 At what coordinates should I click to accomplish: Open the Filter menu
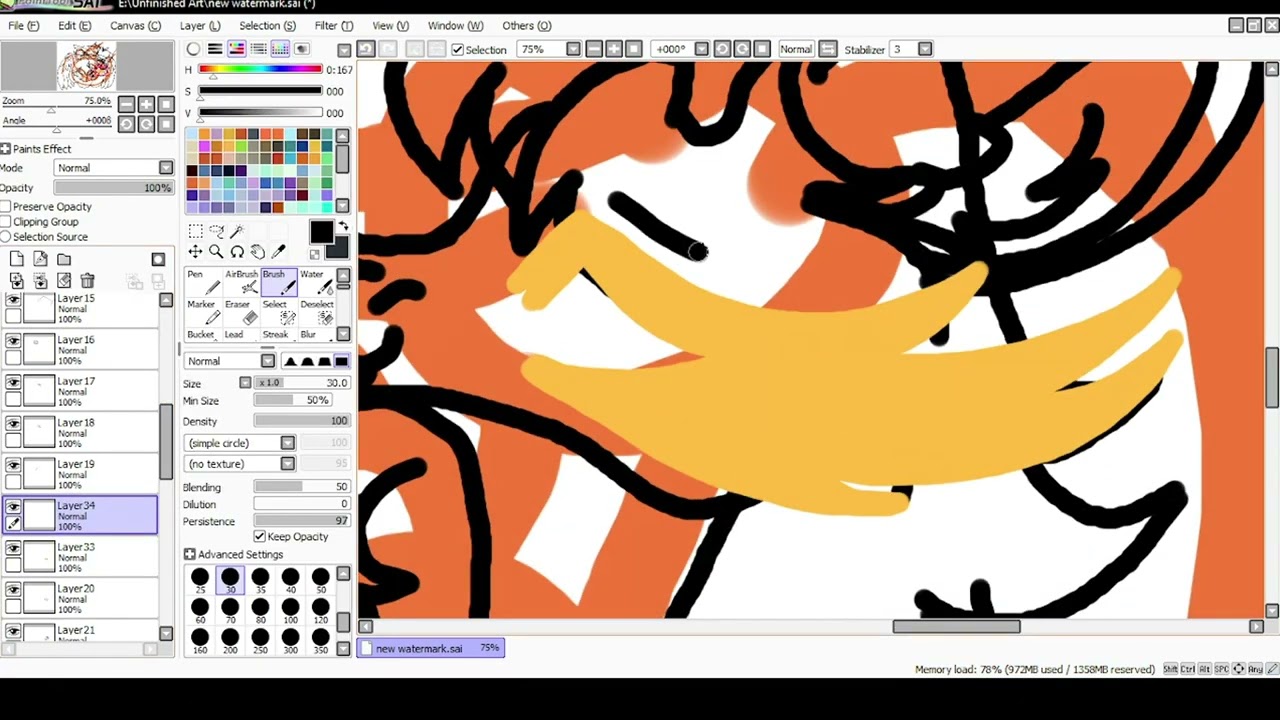(x=333, y=25)
